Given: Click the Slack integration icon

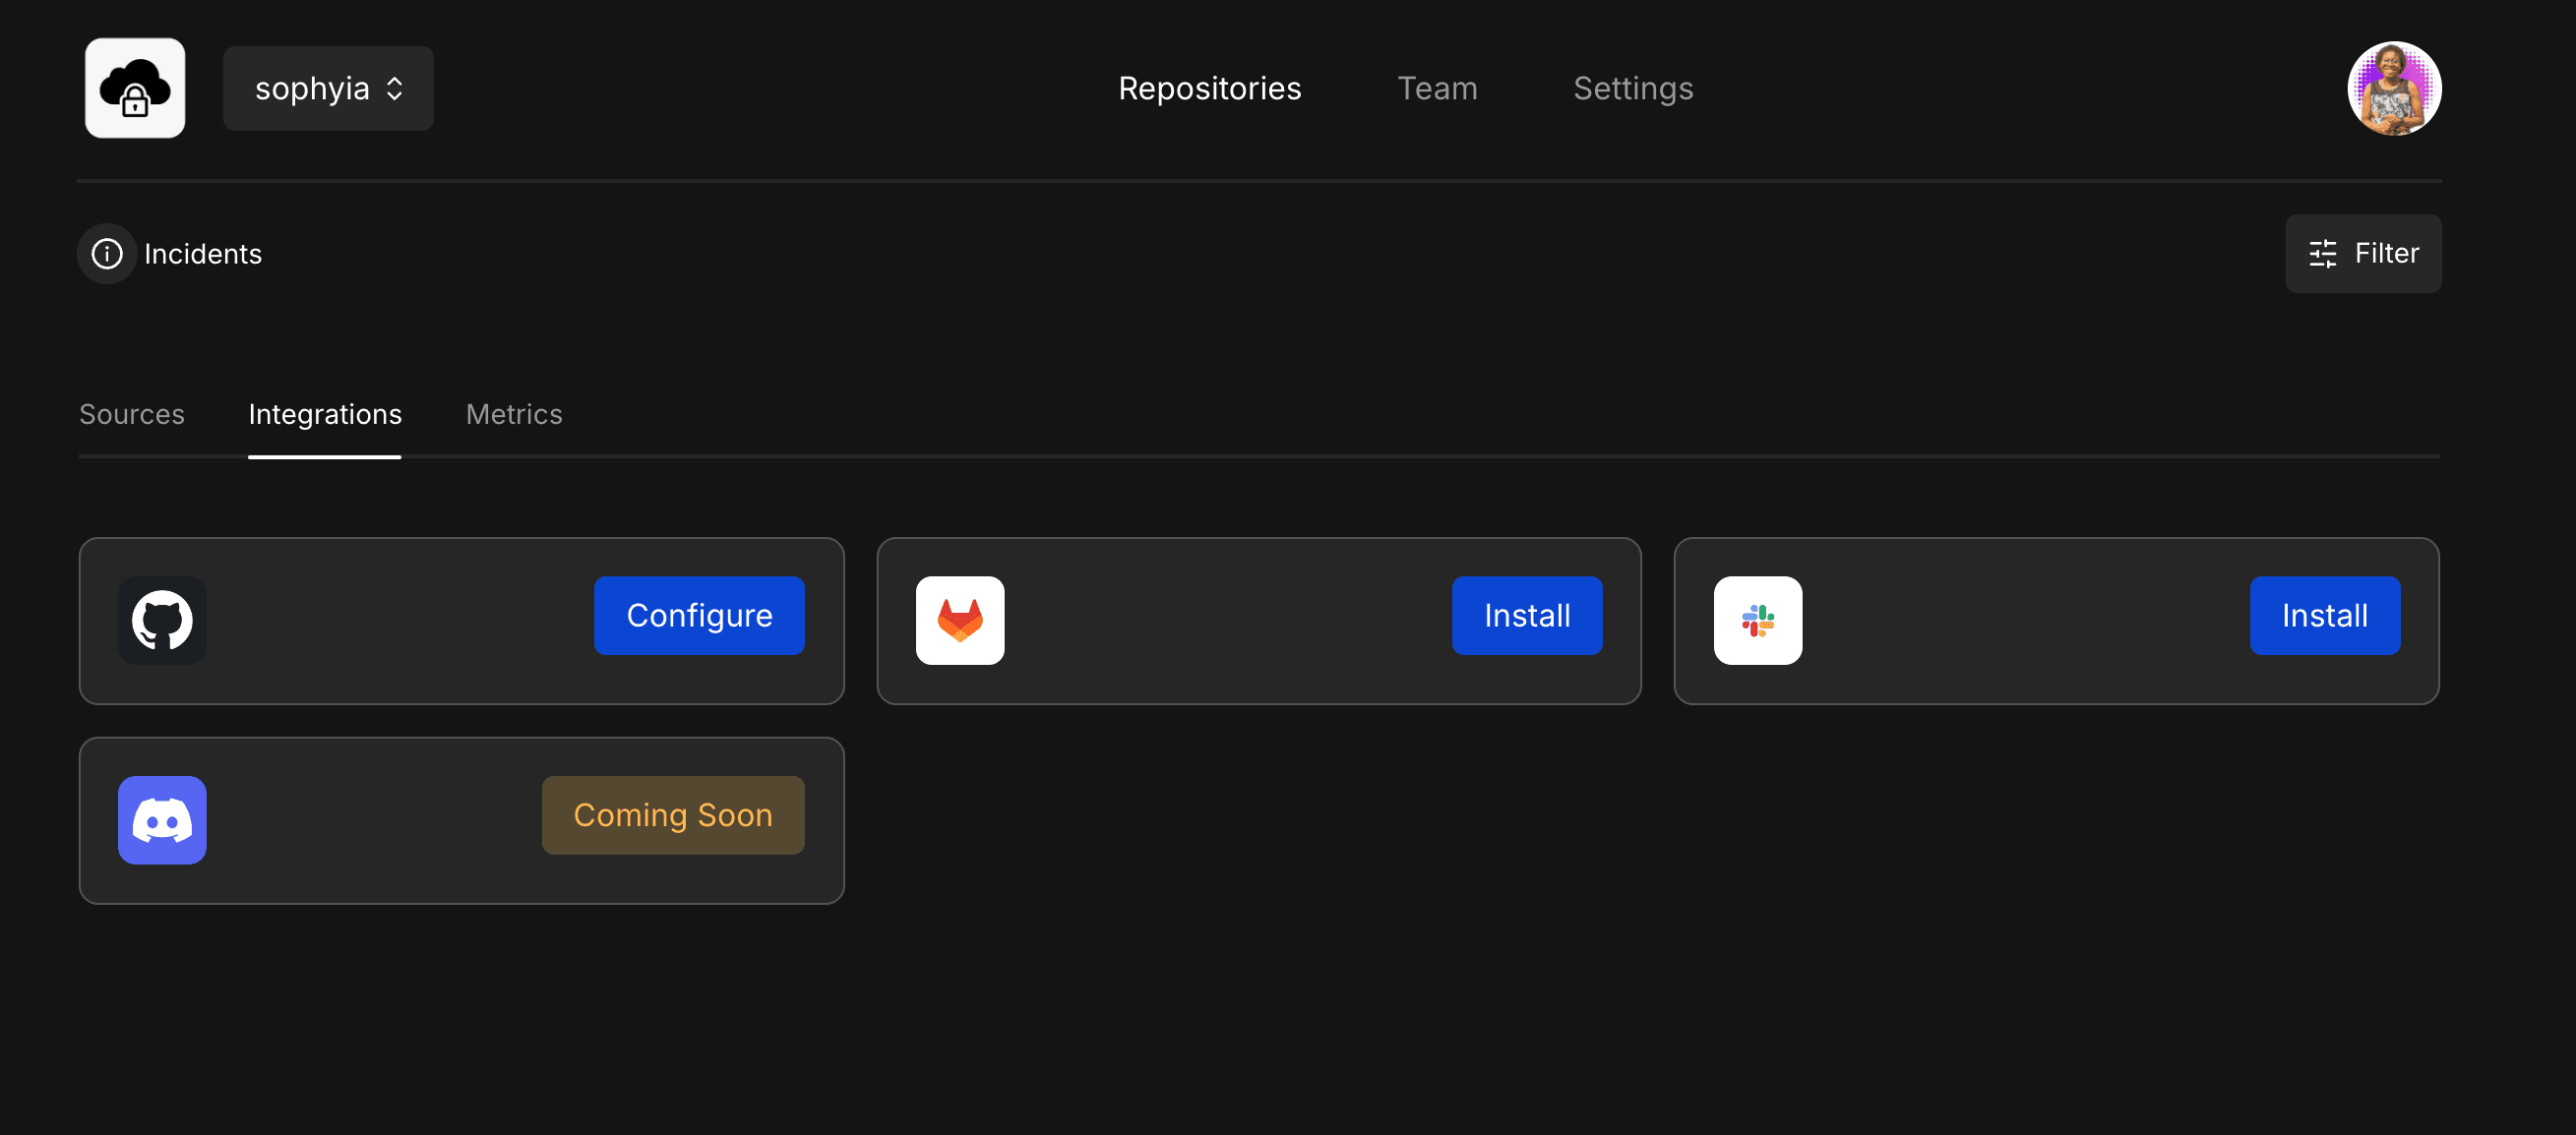Looking at the screenshot, I should coord(1758,621).
